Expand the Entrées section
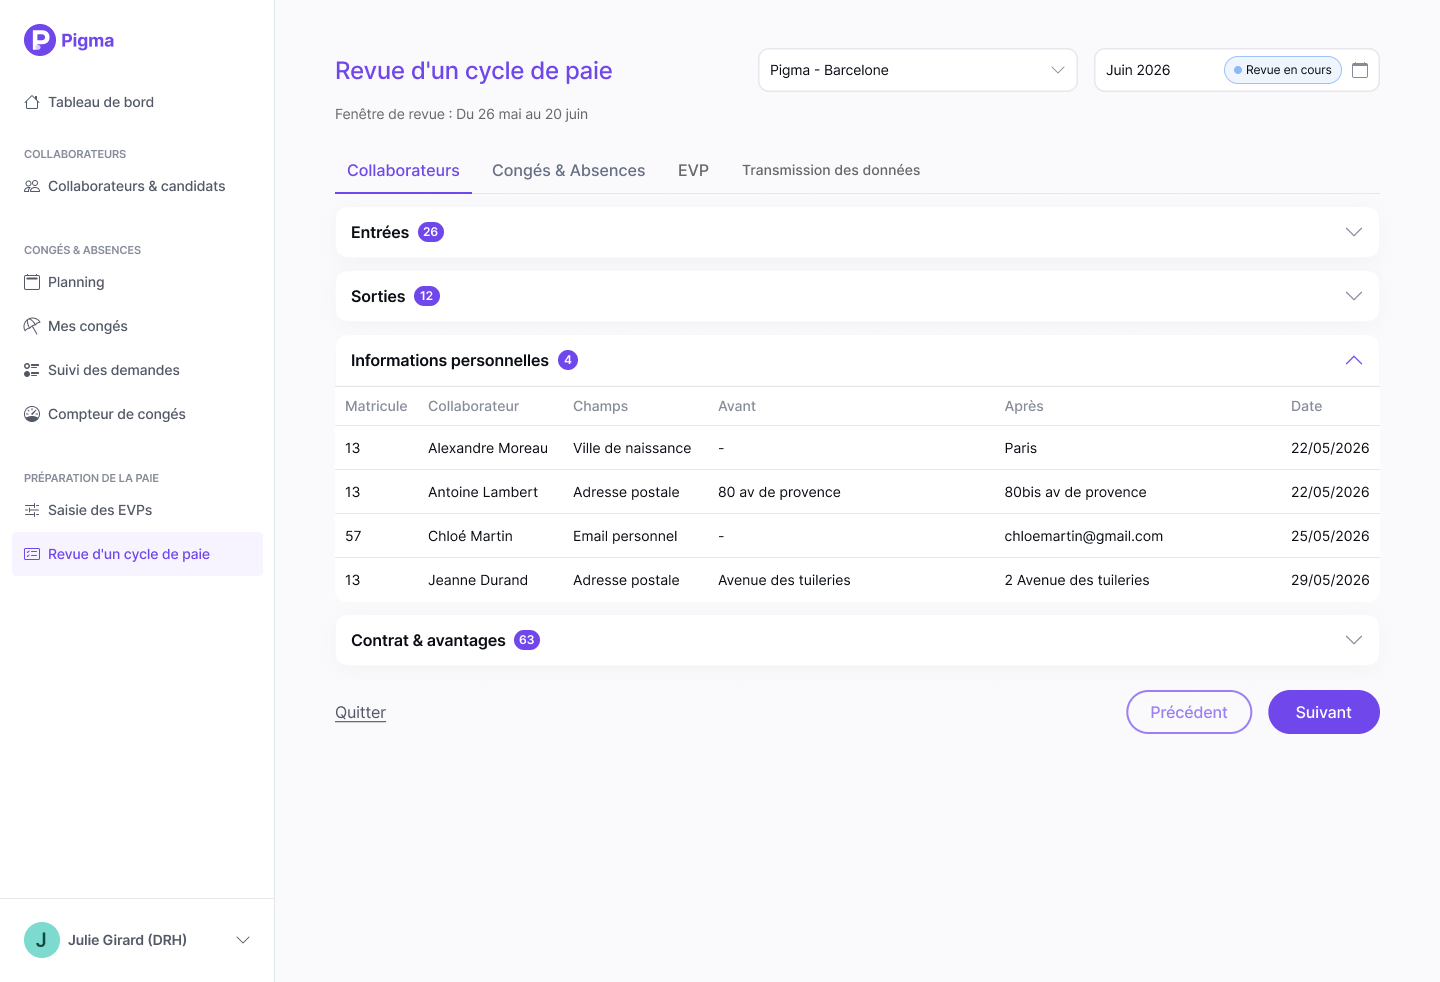The width and height of the screenshot is (1440, 982). point(1354,232)
